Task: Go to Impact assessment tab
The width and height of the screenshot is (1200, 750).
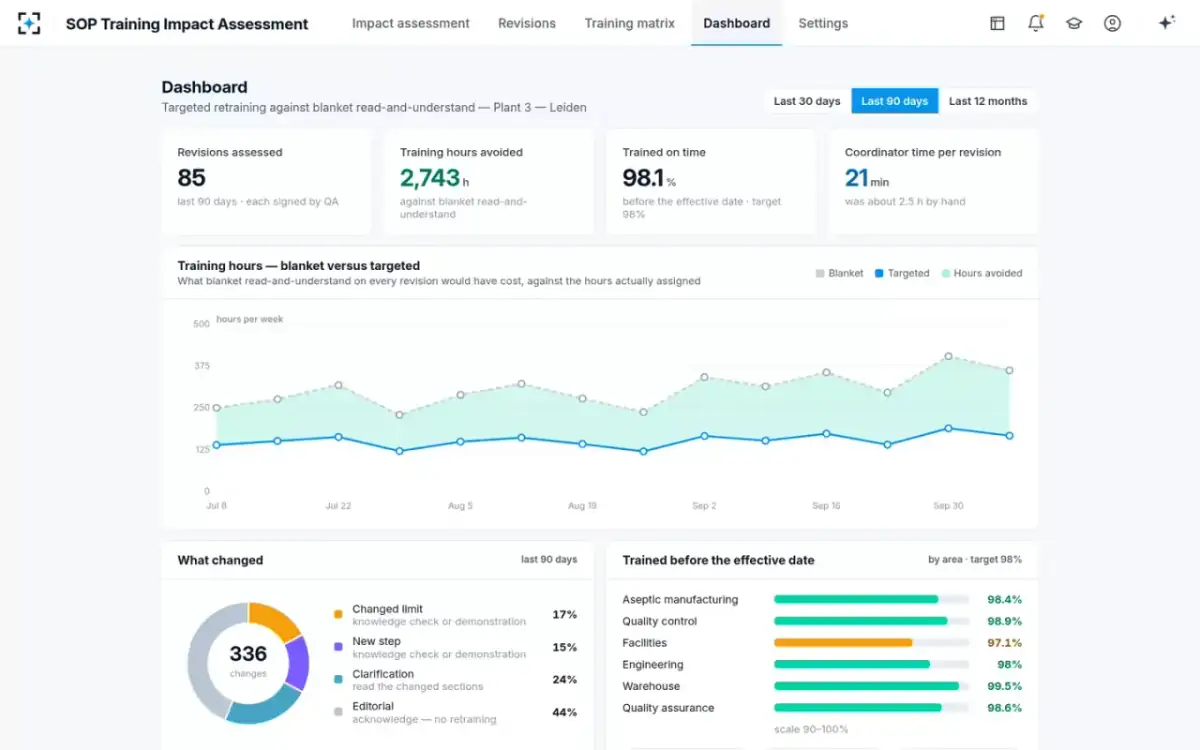Action: point(411,23)
